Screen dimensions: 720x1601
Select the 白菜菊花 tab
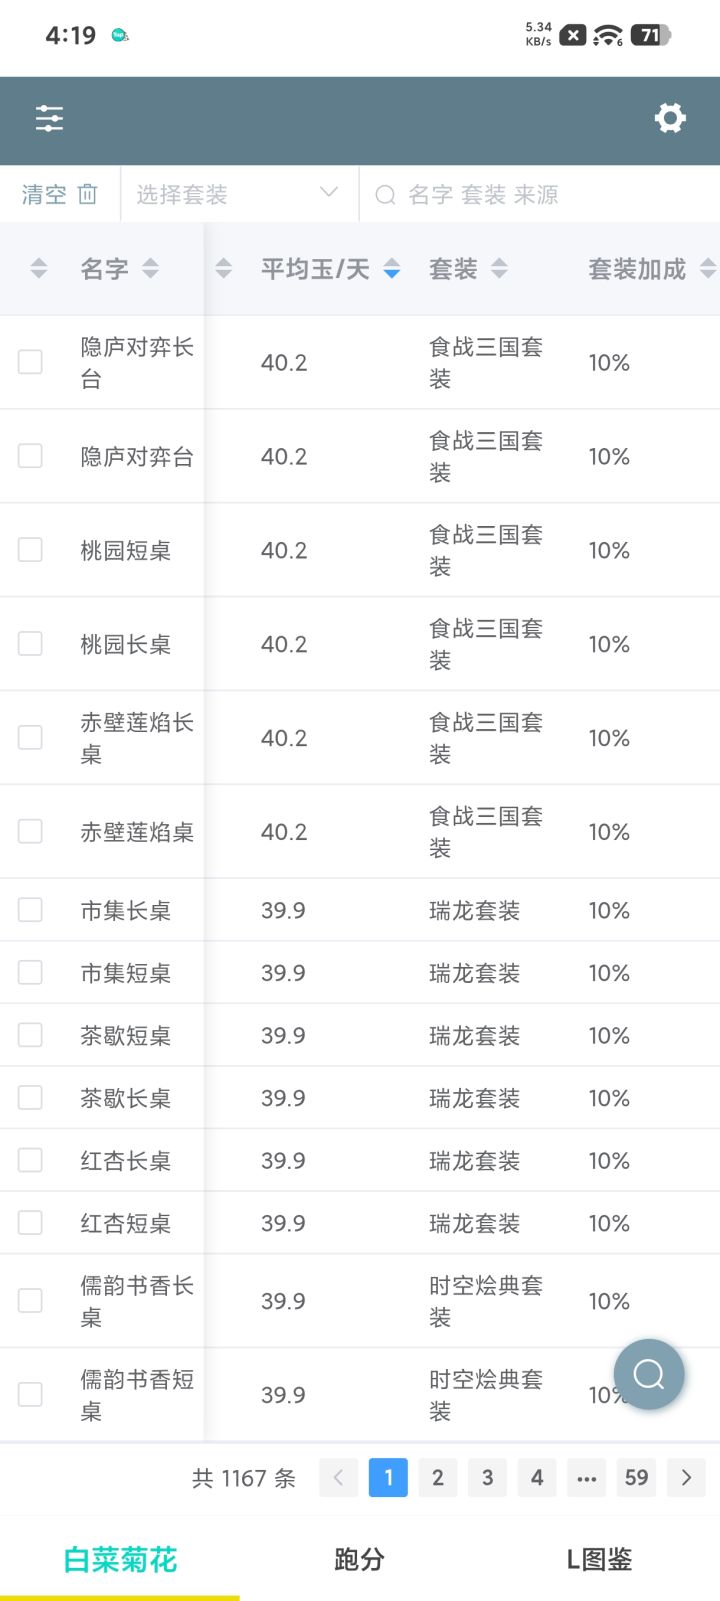point(120,1559)
